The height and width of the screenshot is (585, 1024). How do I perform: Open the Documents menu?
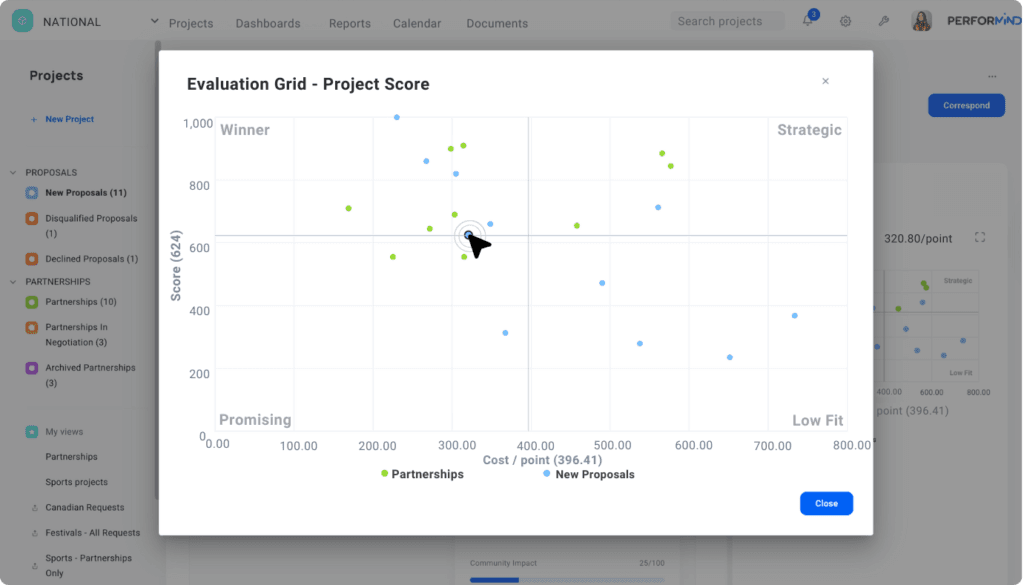click(x=497, y=23)
